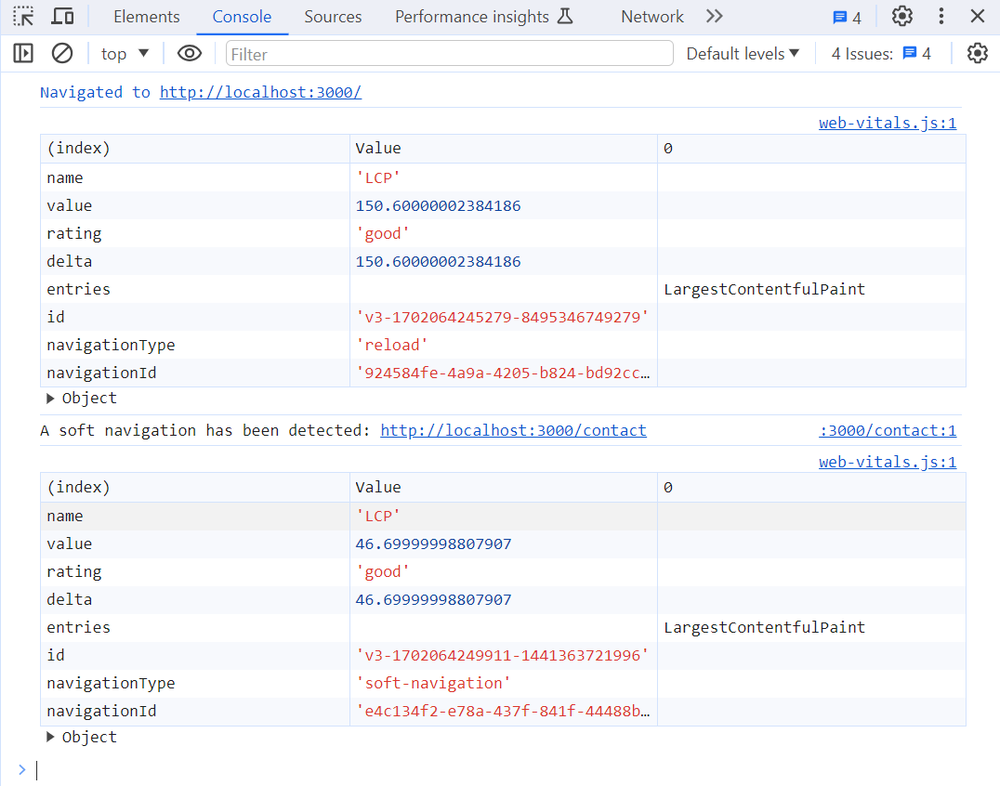Open DevTools settings gear

click(x=902, y=16)
